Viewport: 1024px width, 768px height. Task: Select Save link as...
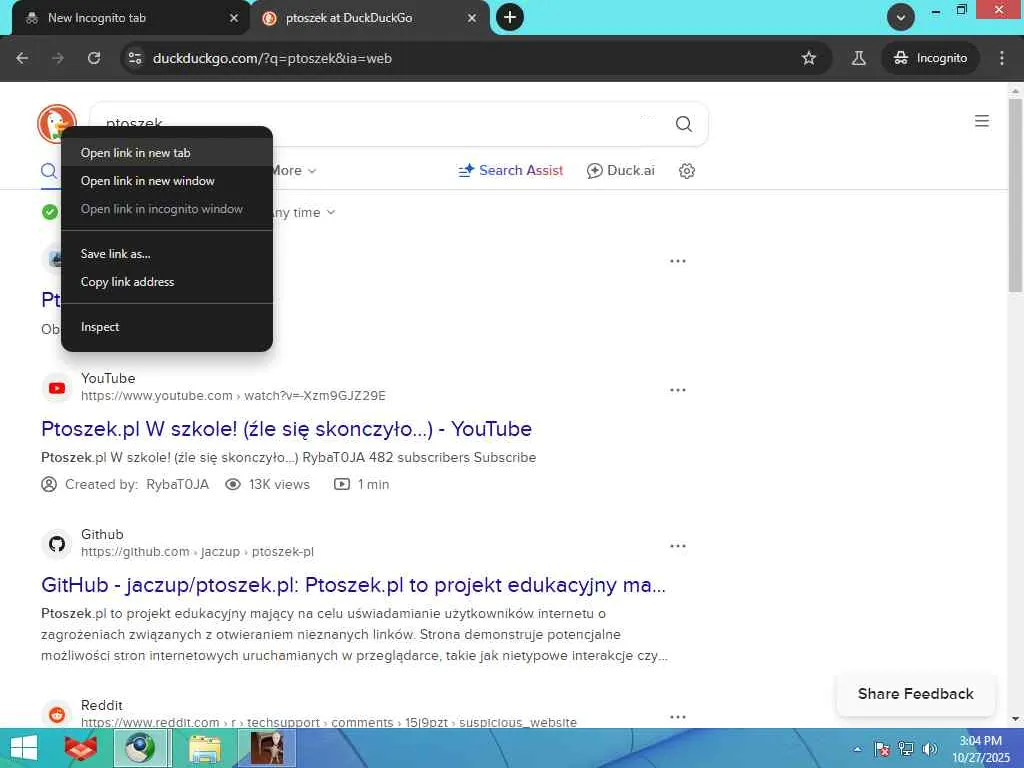pos(167,253)
